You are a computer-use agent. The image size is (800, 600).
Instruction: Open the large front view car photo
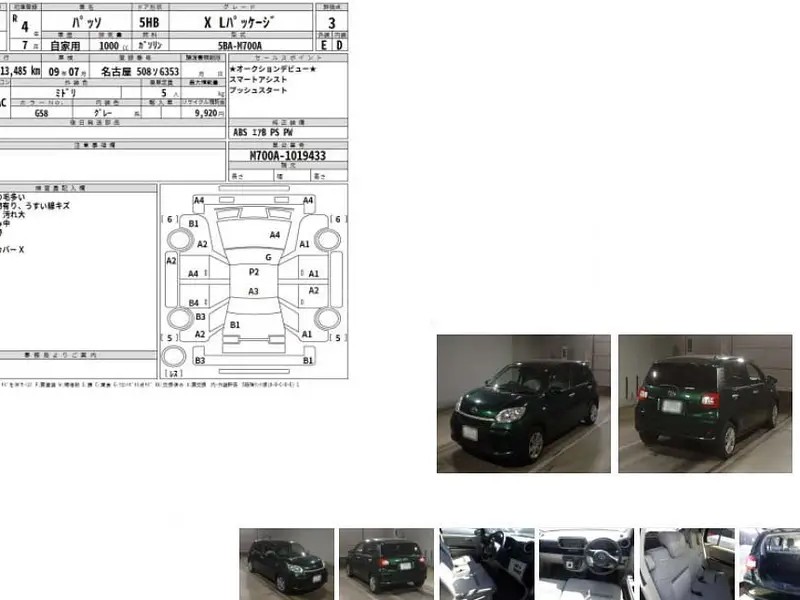(523, 403)
